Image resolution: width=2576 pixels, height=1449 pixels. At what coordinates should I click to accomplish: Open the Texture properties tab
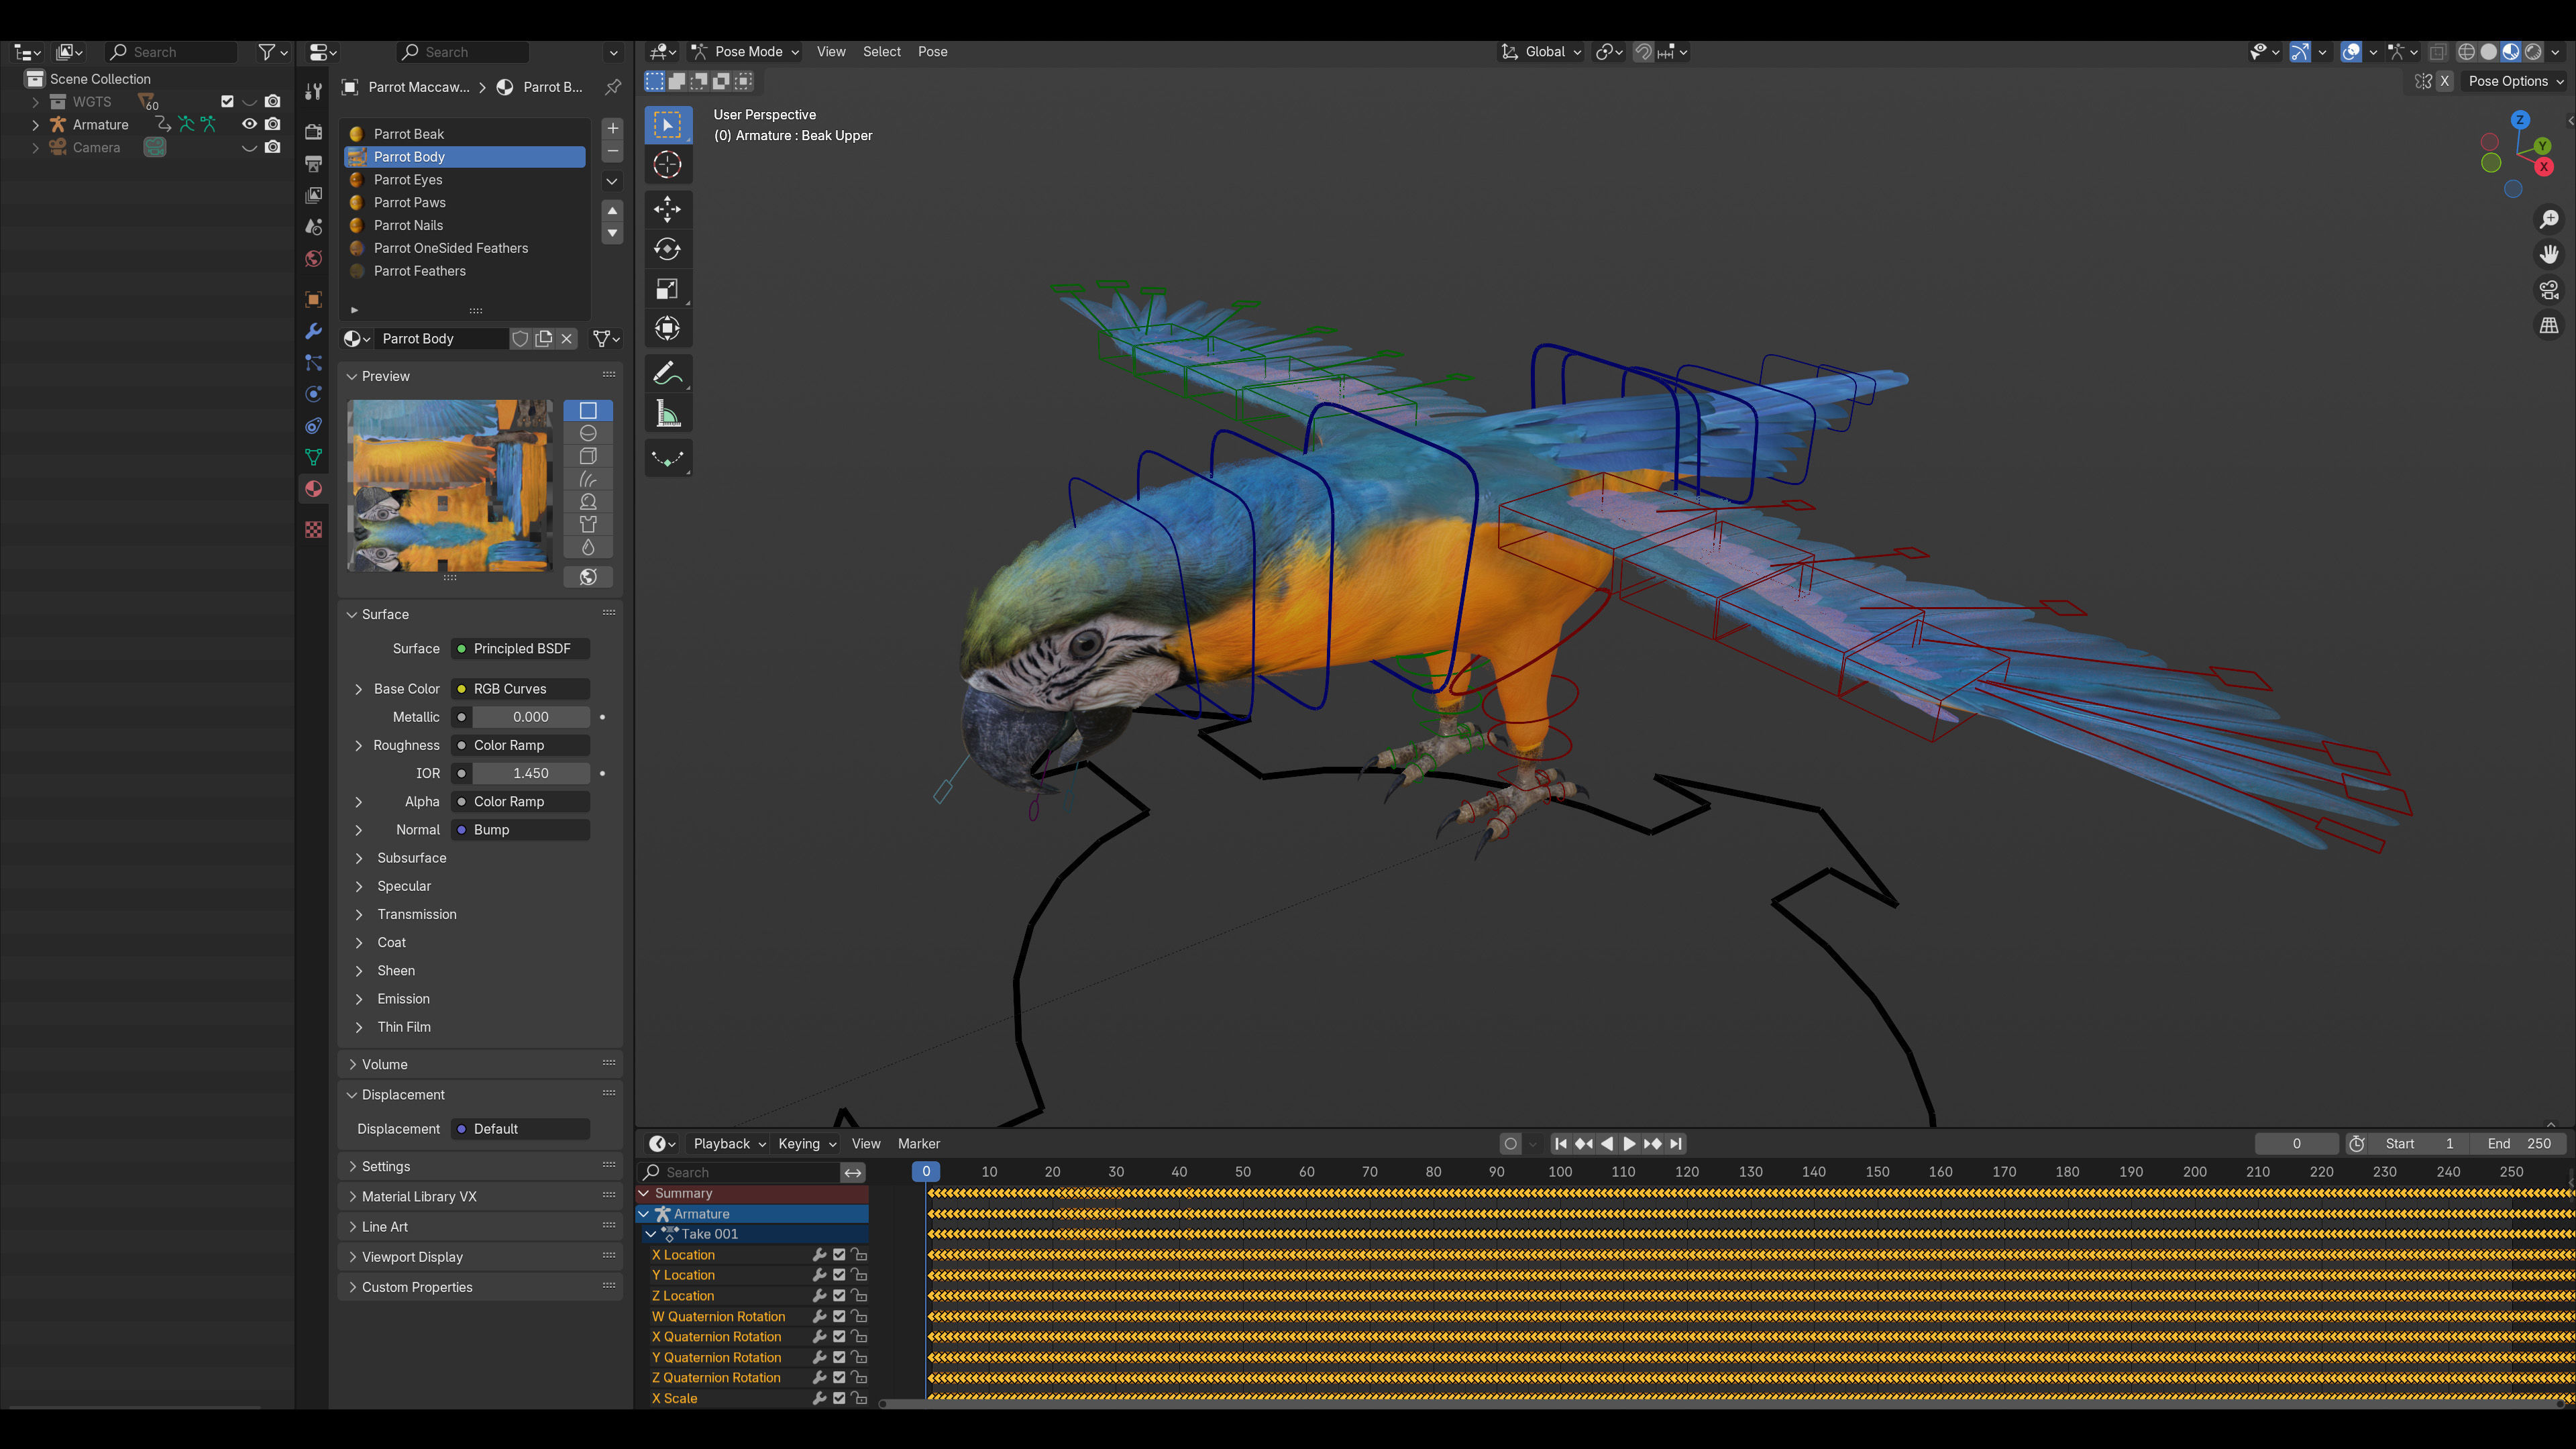pyautogui.click(x=314, y=529)
